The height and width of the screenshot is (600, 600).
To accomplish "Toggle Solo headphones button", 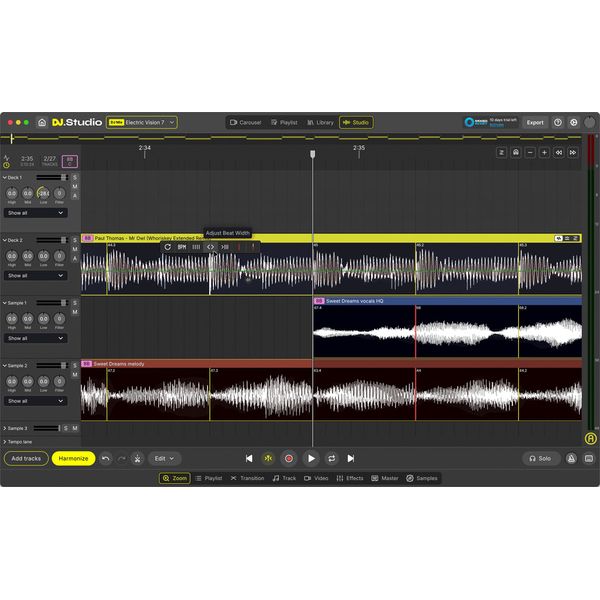I will [x=541, y=458].
